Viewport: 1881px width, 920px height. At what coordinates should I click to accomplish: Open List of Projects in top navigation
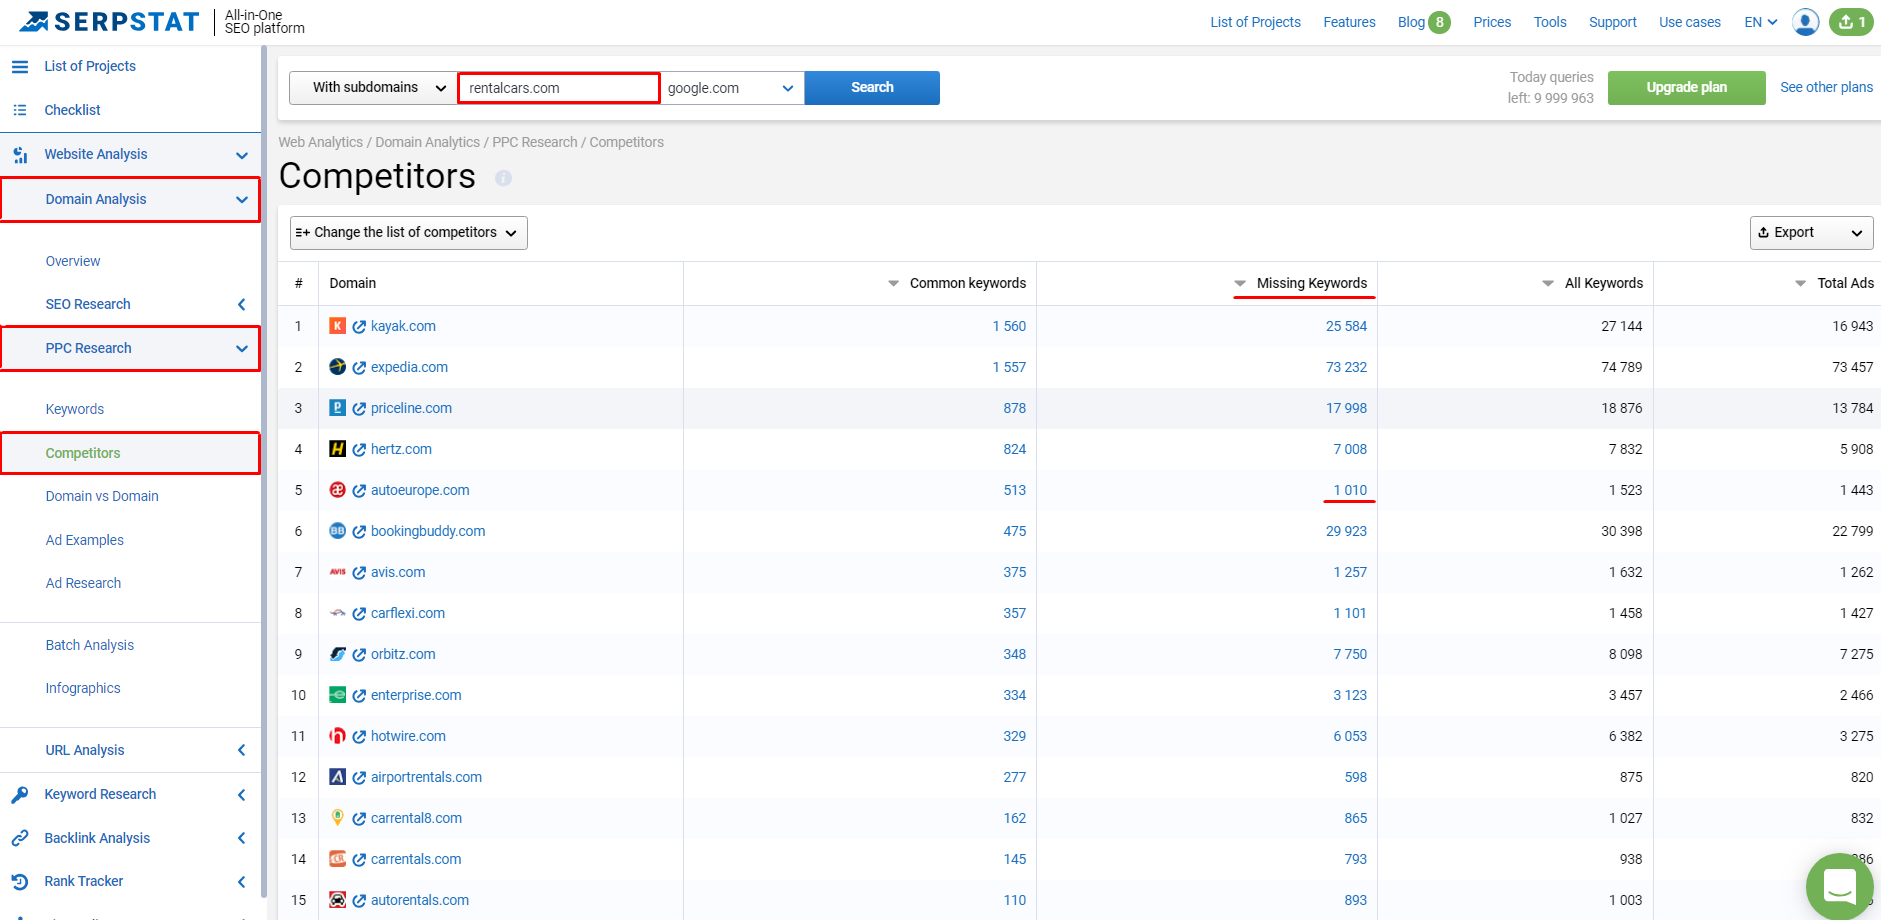pos(1255,22)
